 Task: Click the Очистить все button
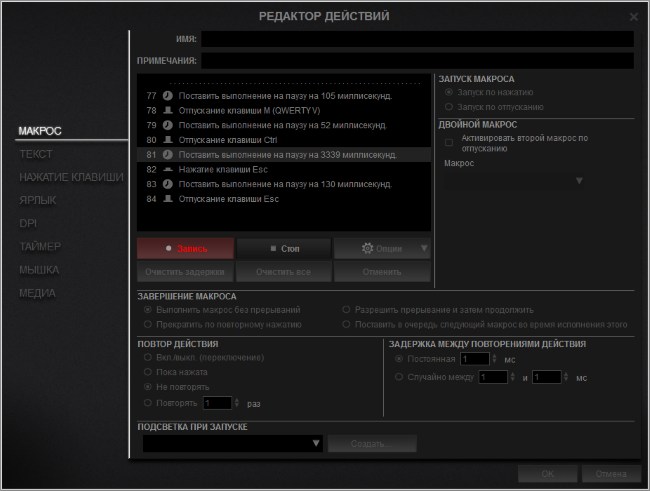click(284, 272)
